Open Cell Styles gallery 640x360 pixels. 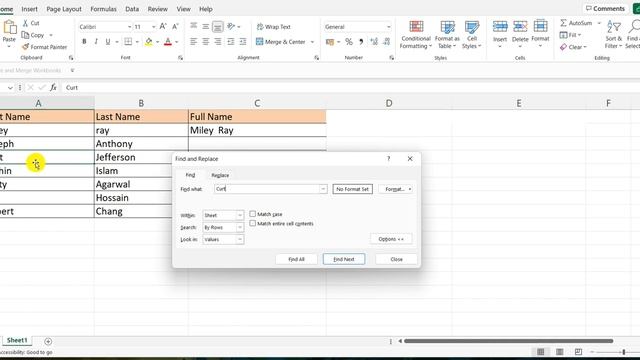click(x=471, y=35)
